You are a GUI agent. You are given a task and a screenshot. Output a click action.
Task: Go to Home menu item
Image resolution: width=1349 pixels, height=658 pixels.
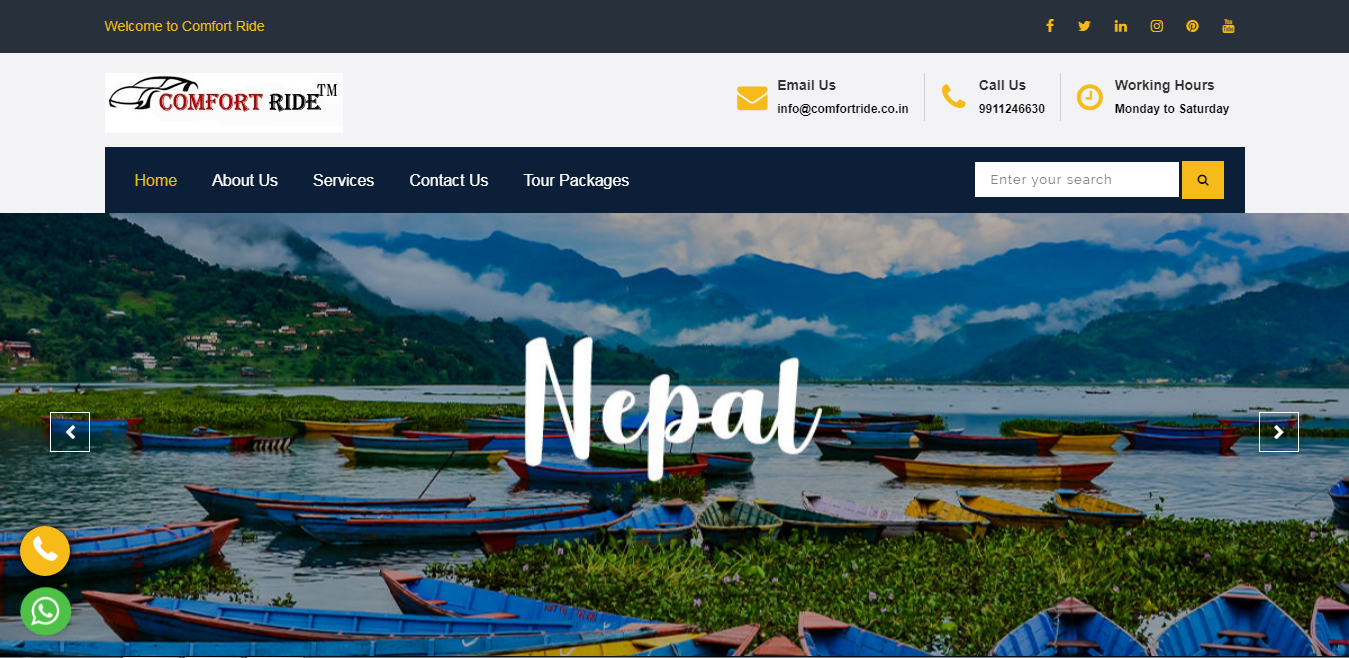(x=156, y=180)
